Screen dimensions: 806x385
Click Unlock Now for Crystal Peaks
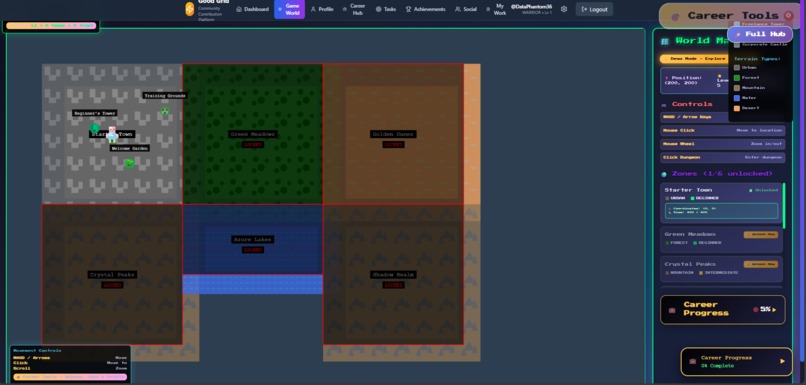(x=761, y=264)
